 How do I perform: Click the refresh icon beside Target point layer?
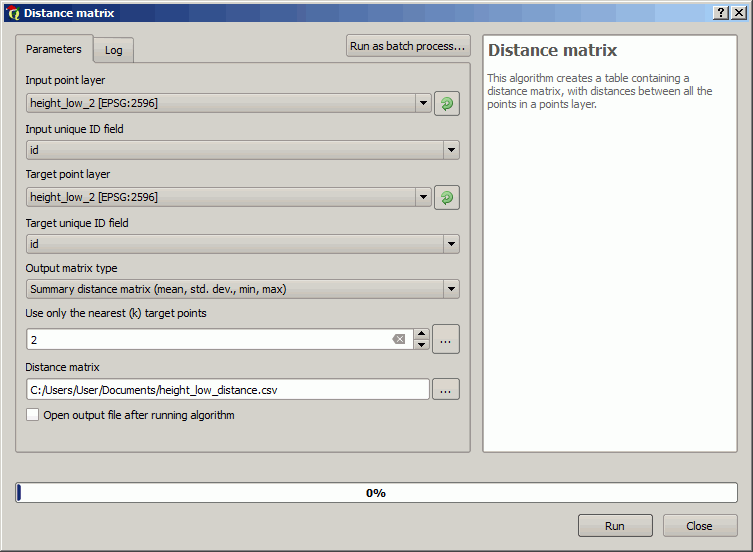(447, 197)
